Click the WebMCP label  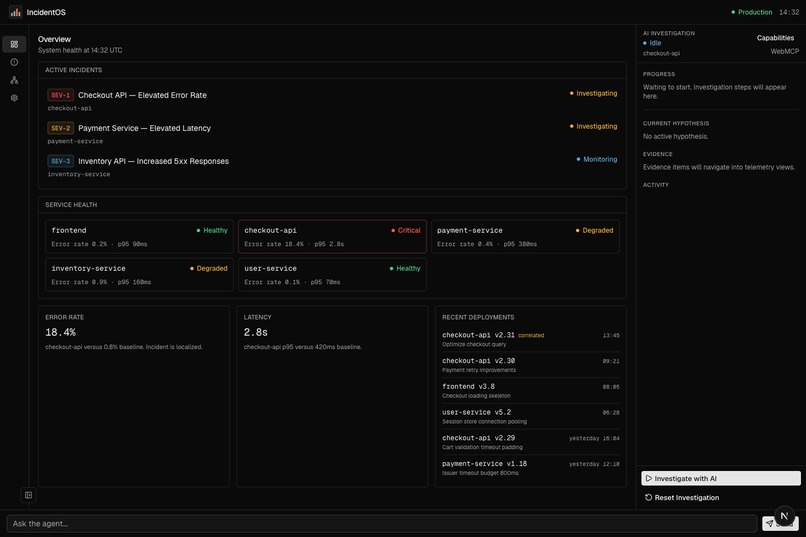784,51
